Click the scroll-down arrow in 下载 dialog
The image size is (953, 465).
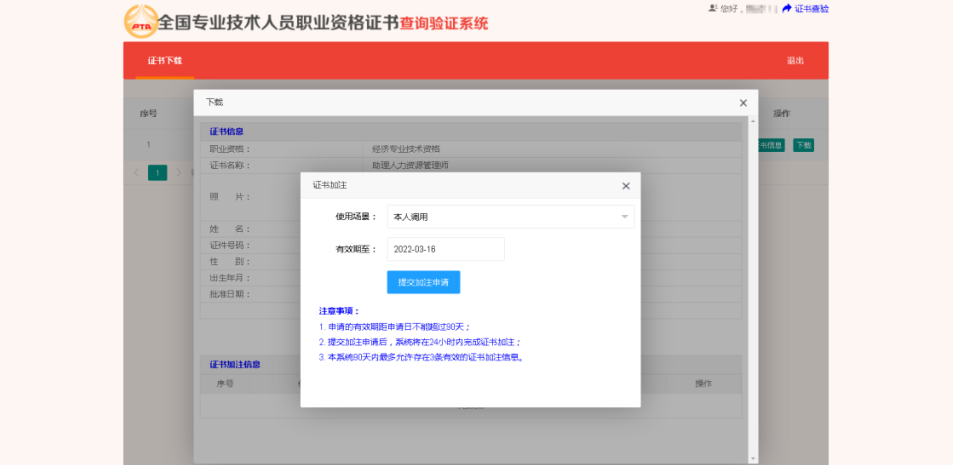754,458
